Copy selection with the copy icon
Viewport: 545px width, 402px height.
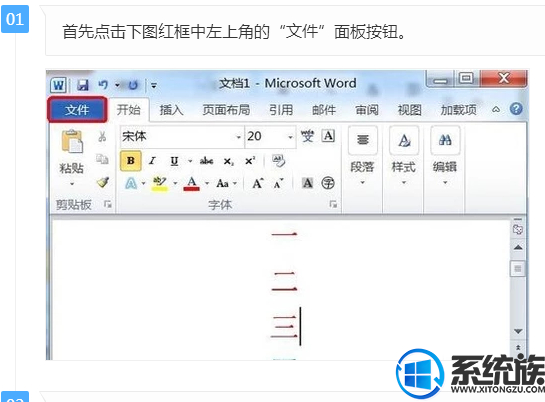pyautogui.click(x=102, y=159)
